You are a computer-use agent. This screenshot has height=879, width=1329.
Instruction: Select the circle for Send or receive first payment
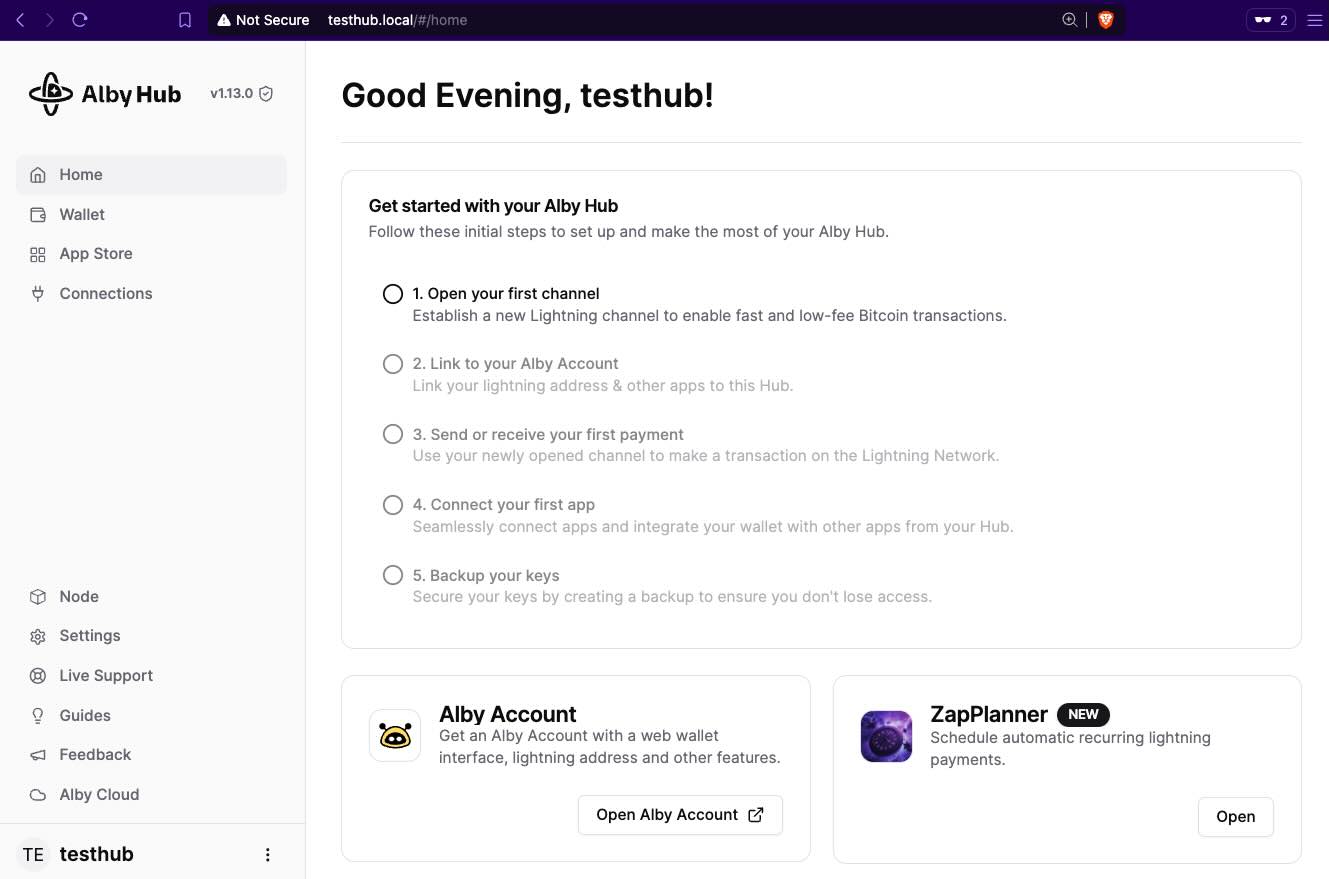coord(393,434)
